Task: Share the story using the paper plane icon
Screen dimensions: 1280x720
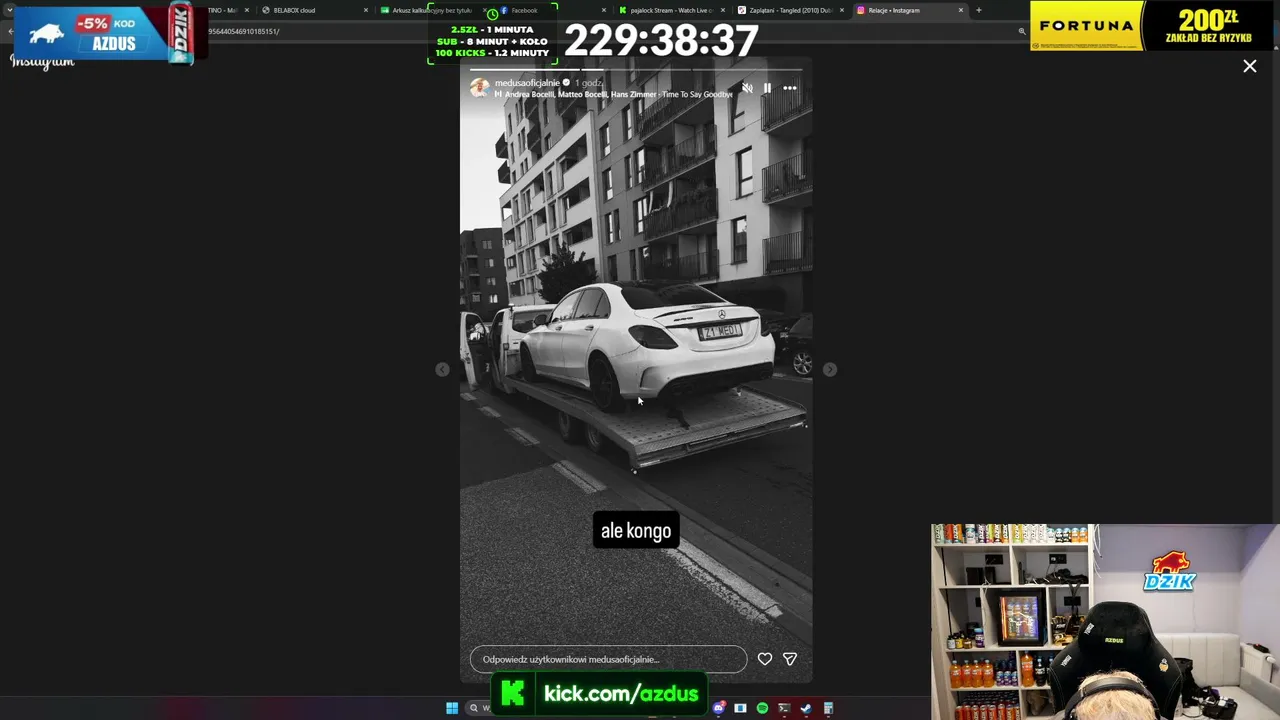Action: tap(790, 659)
